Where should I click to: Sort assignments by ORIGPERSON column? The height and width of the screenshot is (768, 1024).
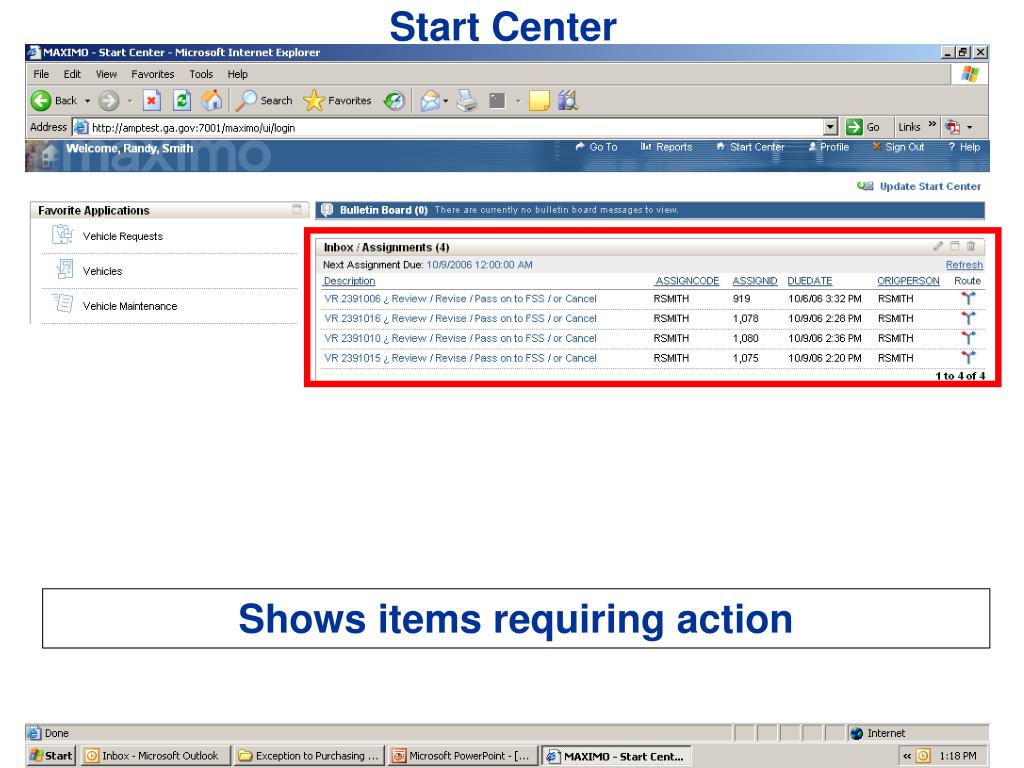908,281
